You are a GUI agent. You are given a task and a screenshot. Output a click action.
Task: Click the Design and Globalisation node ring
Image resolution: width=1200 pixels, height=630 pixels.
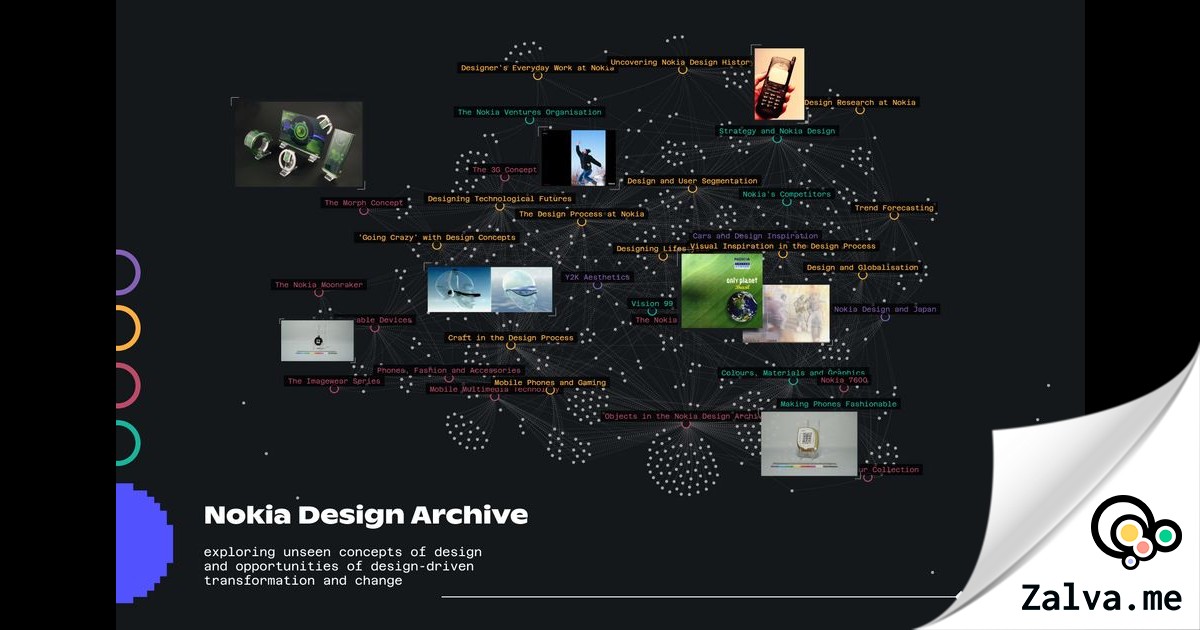point(863,276)
